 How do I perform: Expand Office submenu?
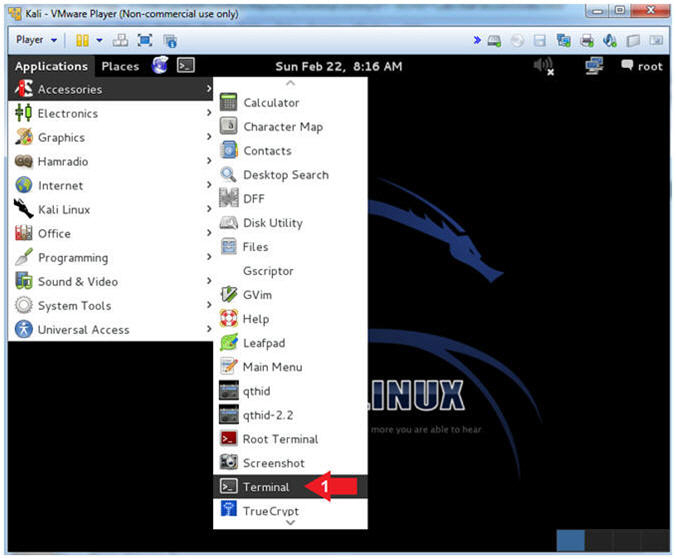pos(111,234)
